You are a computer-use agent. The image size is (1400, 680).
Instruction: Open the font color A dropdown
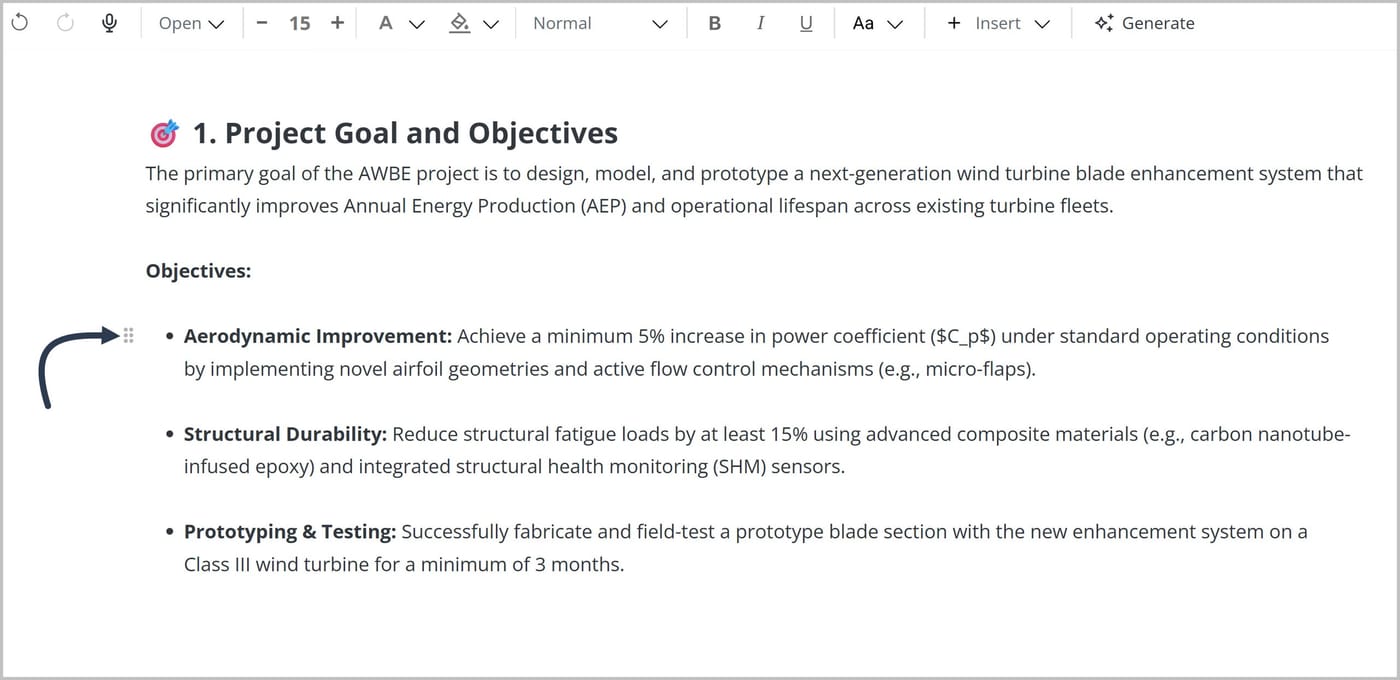(401, 23)
